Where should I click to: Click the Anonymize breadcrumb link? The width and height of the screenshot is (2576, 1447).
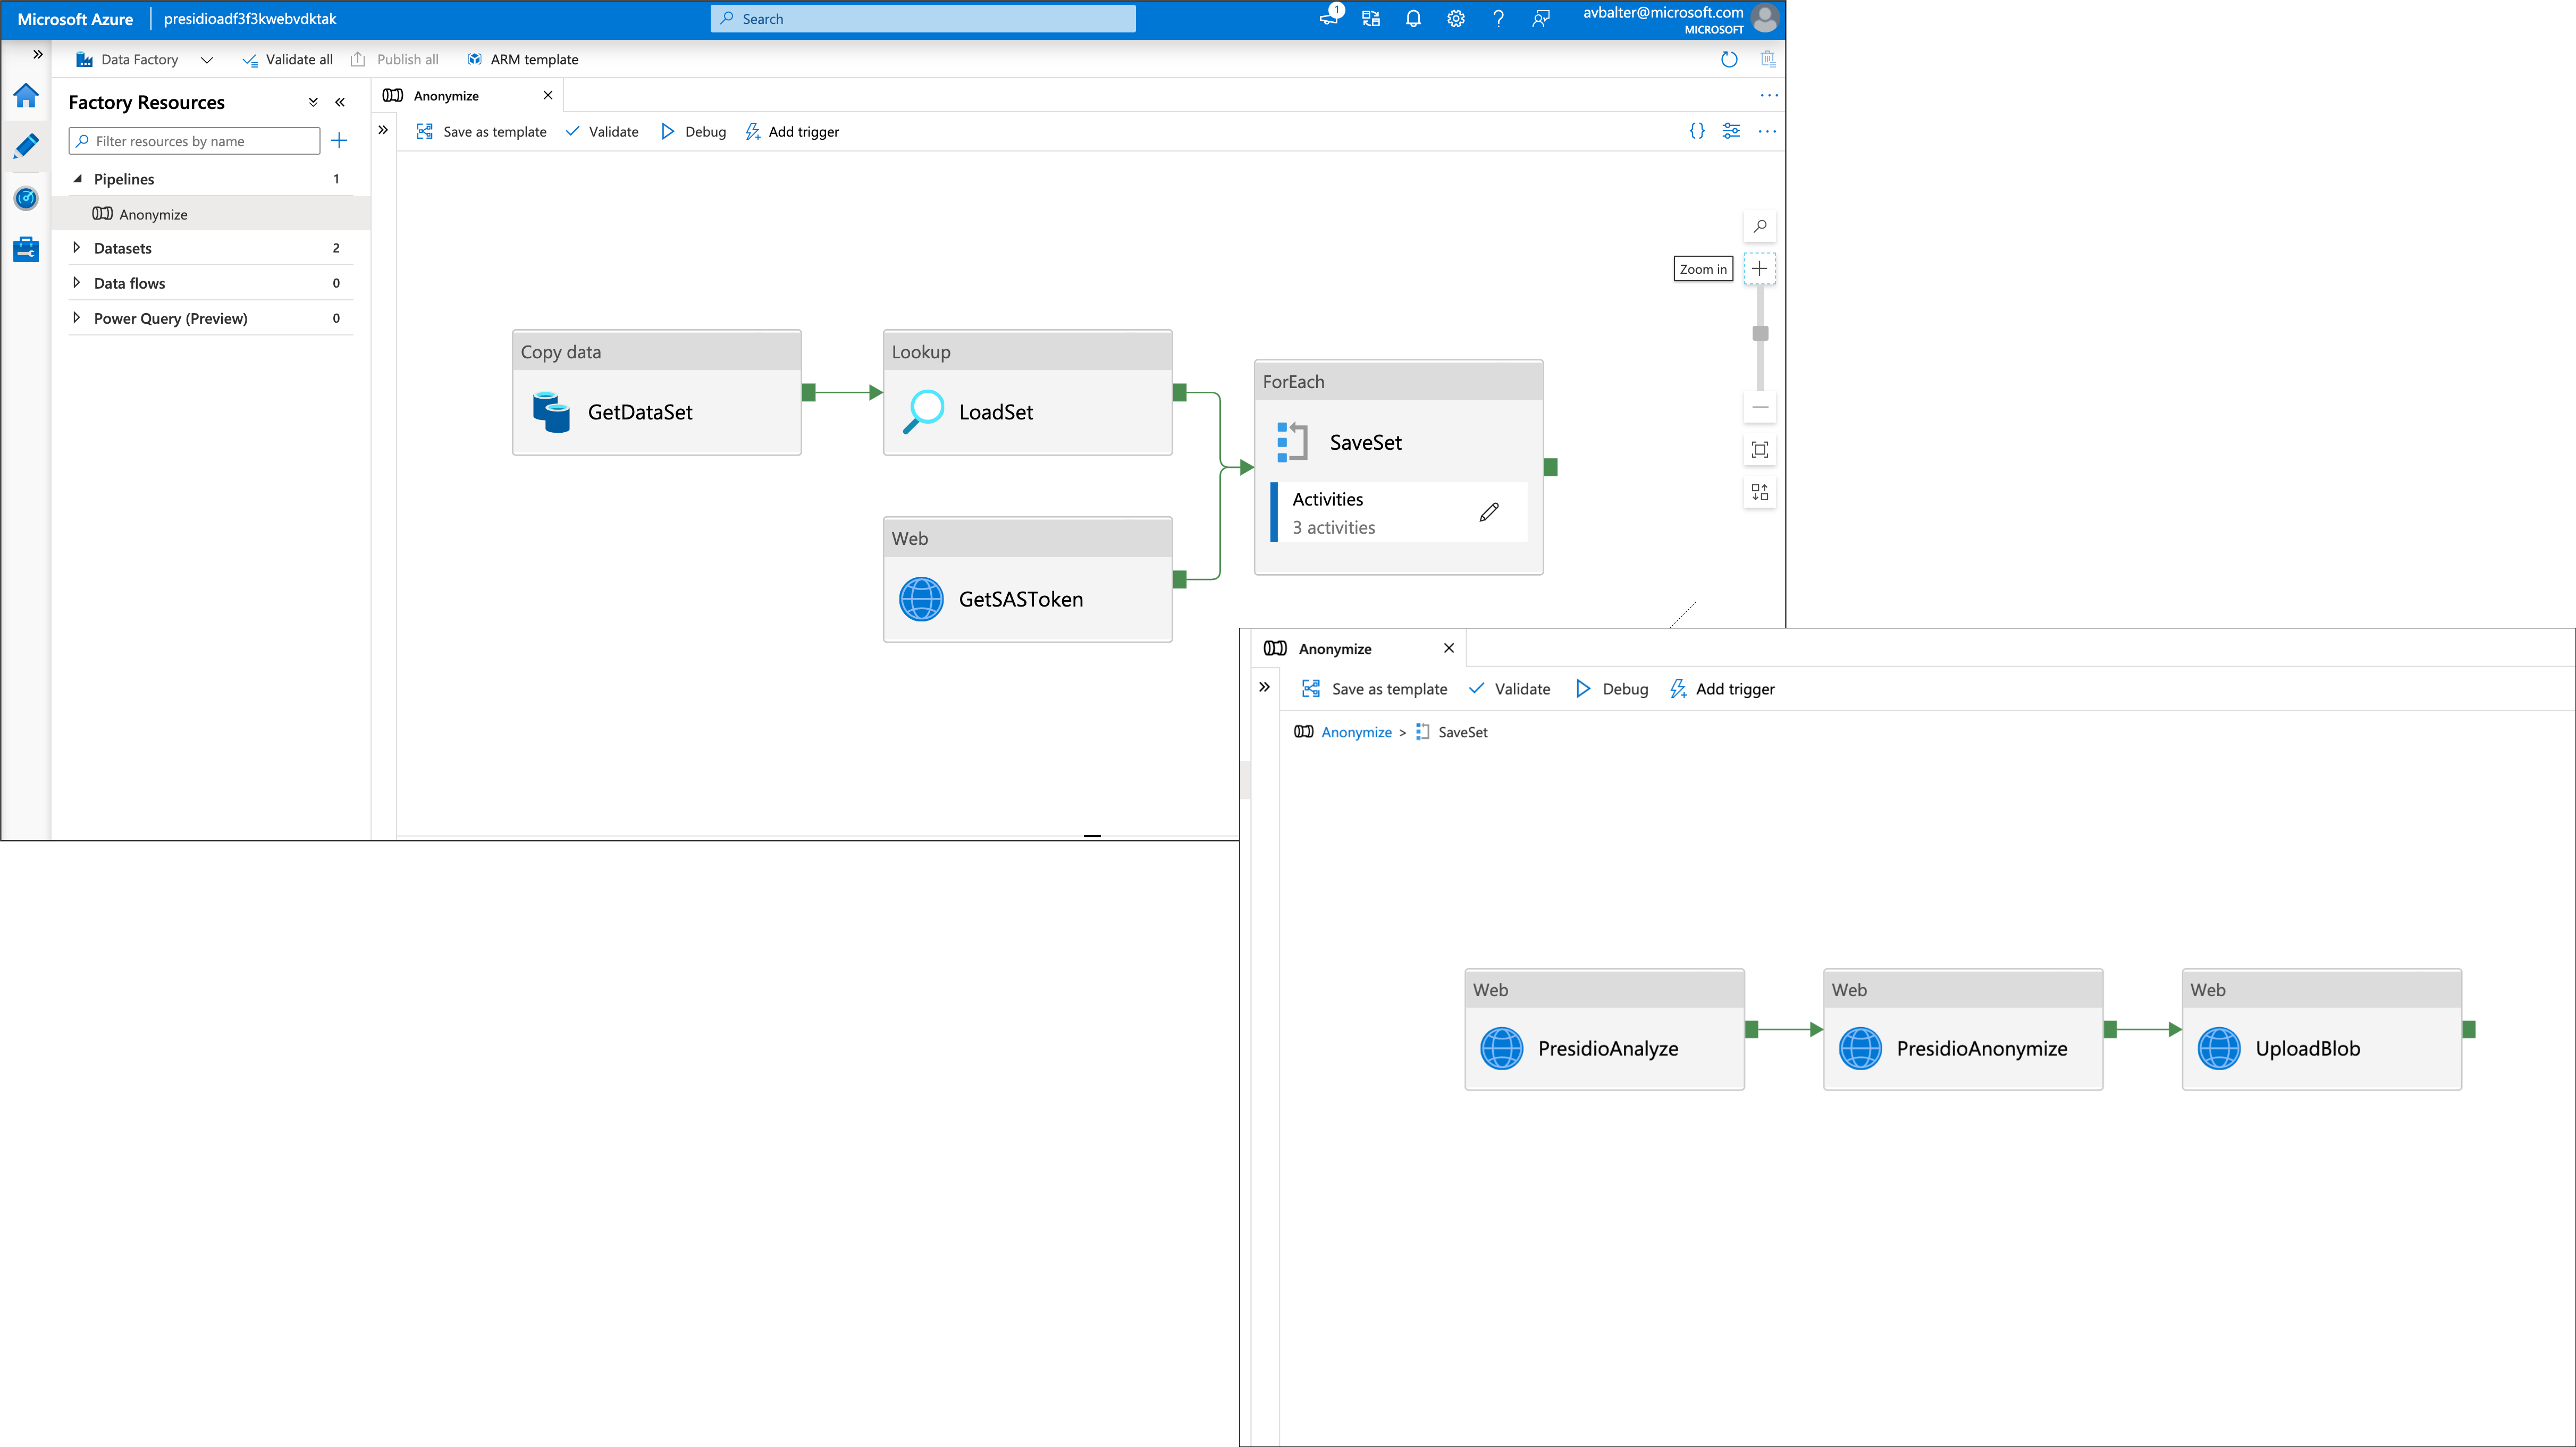coord(1356,732)
